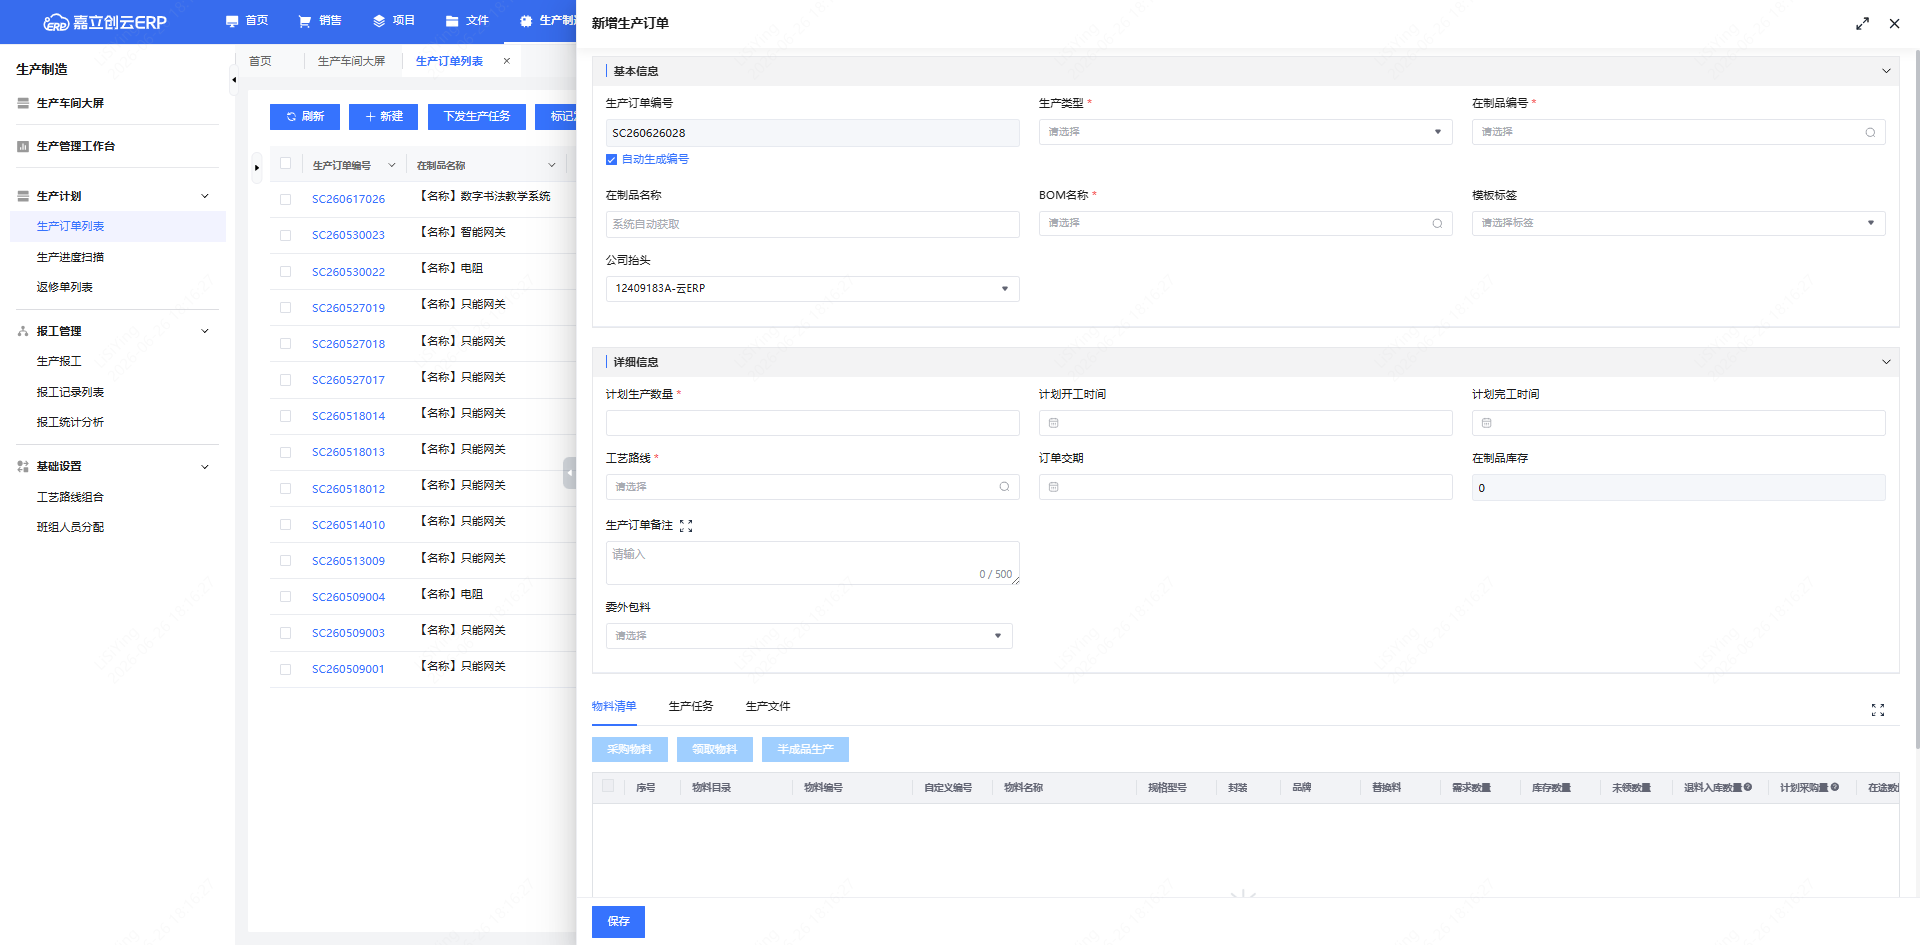Open 生产进度扫描 in sidebar
1920x945 pixels.
click(70, 257)
